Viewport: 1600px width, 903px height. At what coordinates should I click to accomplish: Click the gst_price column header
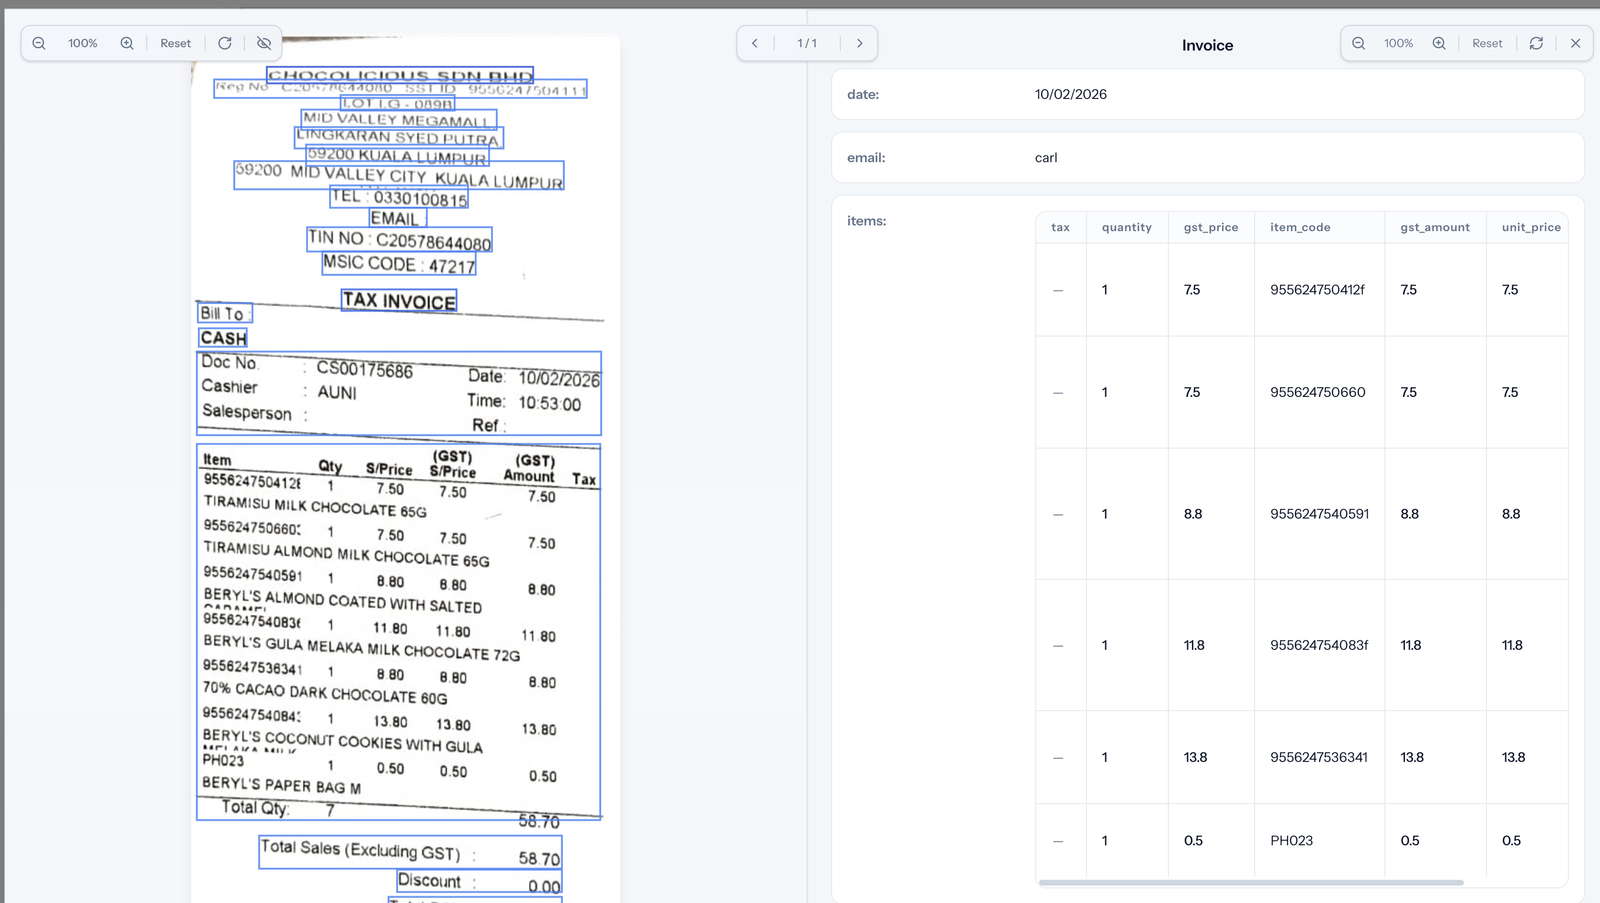point(1211,227)
